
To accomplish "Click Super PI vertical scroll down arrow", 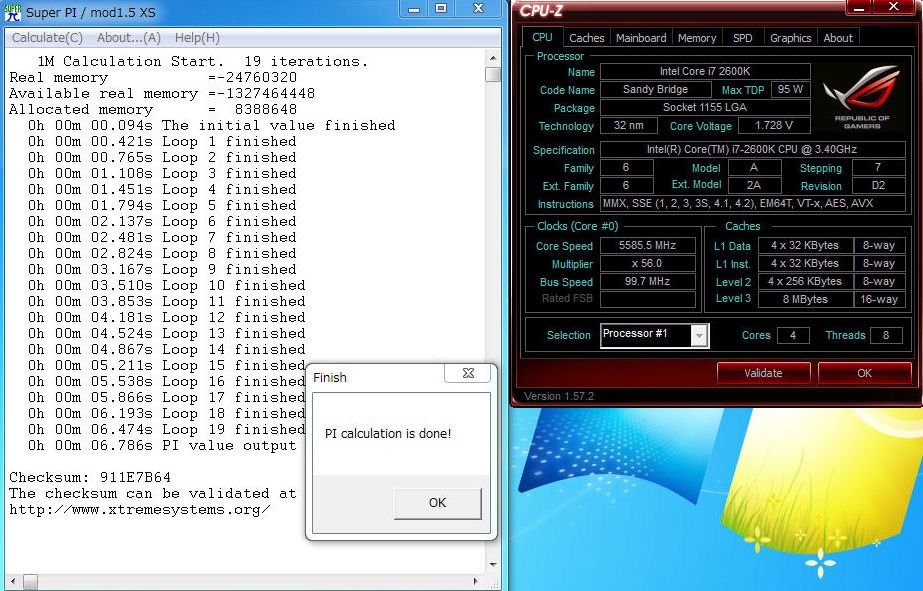I will [x=493, y=565].
